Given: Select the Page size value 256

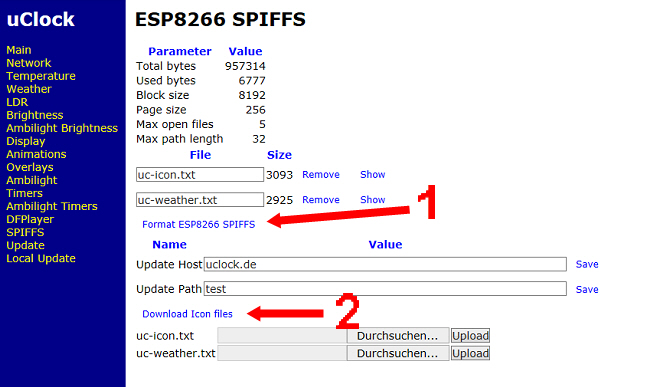Looking at the screenshot, I should 255,110.
